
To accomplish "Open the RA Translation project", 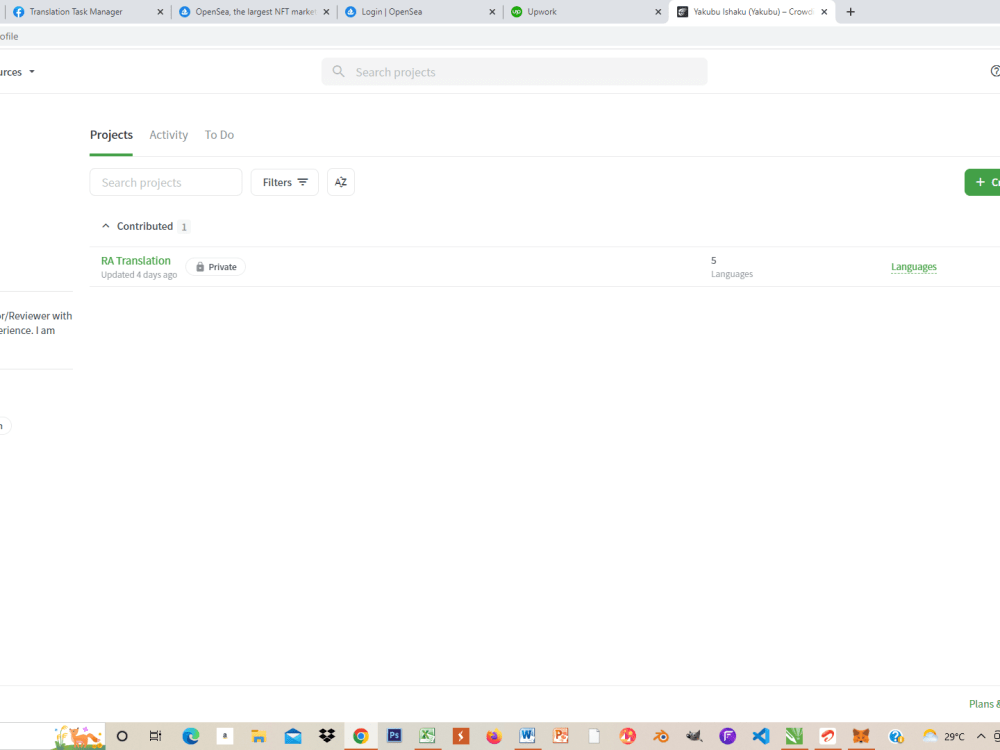I will [136, 260].
